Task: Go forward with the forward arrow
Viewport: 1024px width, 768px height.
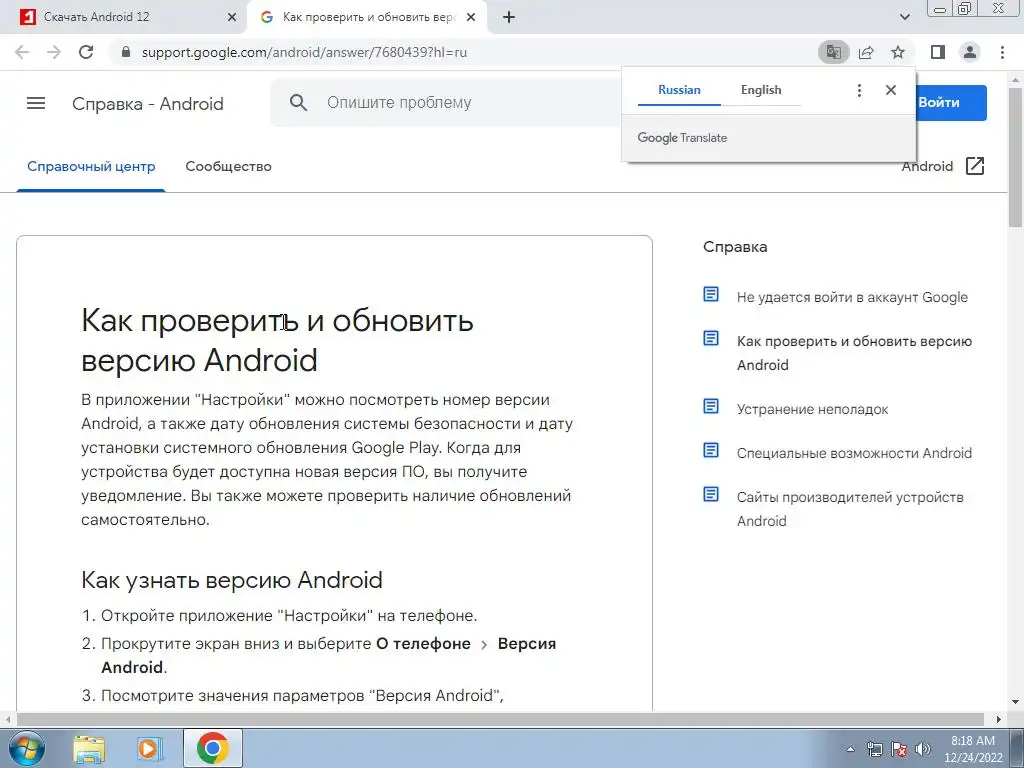Action: [54, 52]
